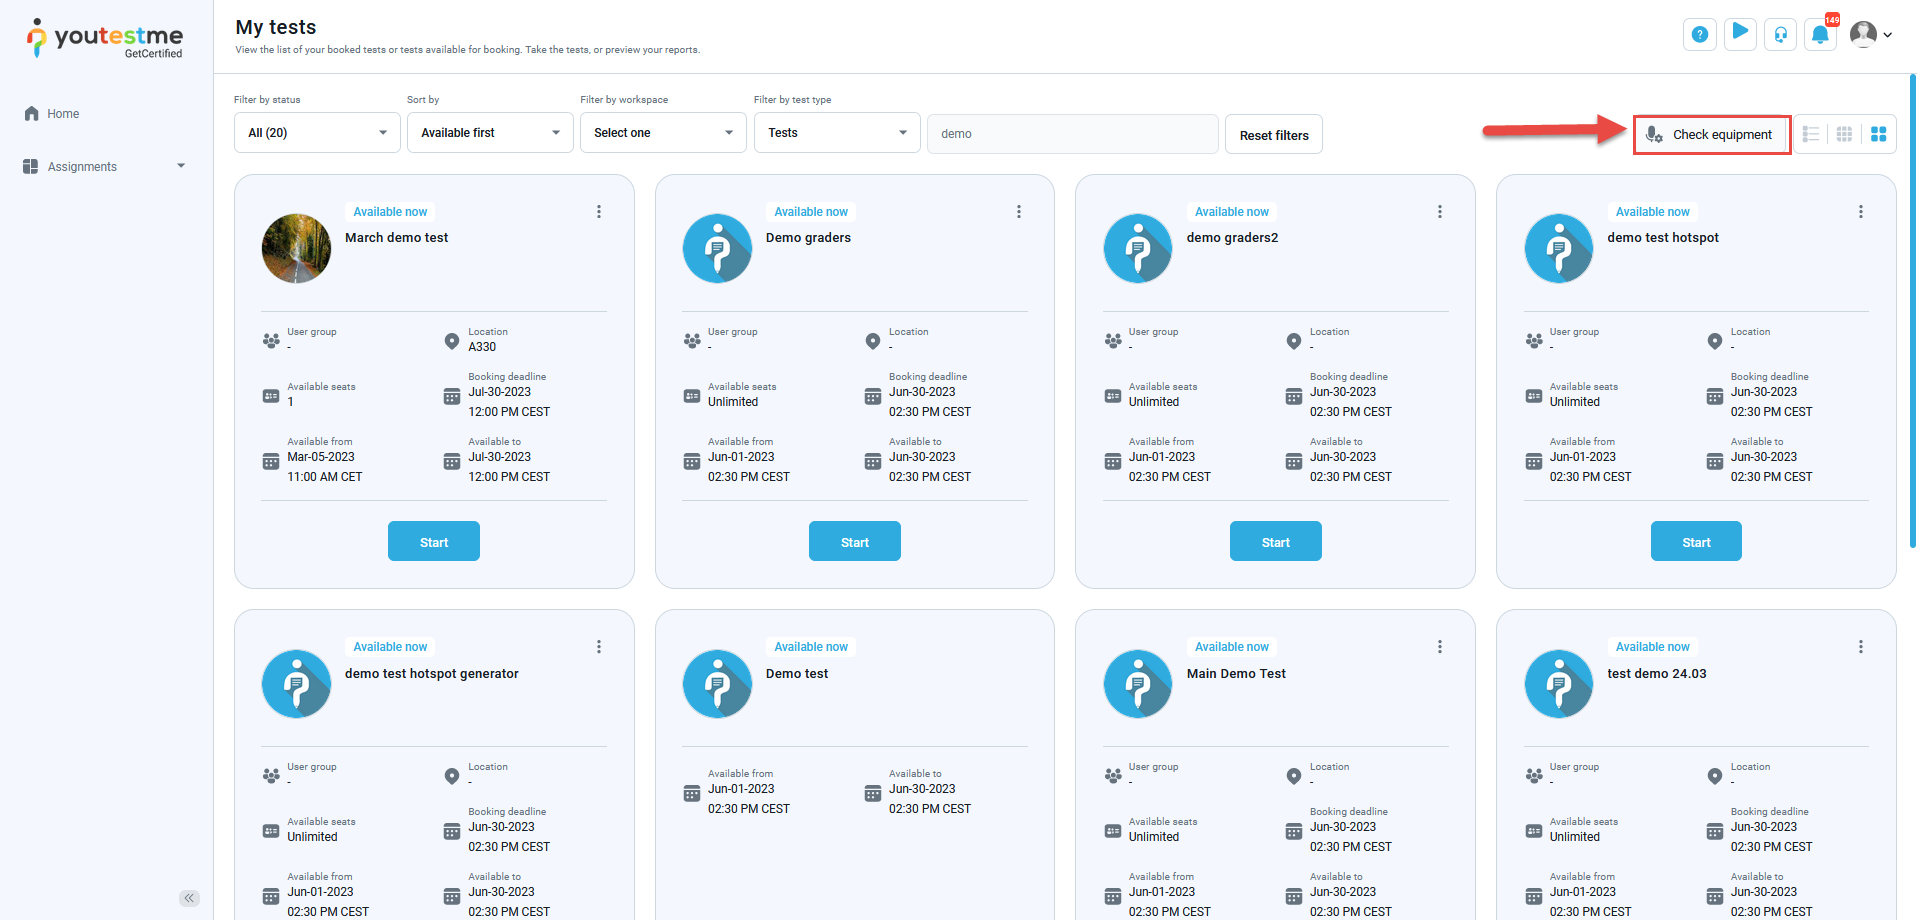Click the play video tutorial icon
This screenshot has height=920, width=1917.
(x=1740, y=34)
